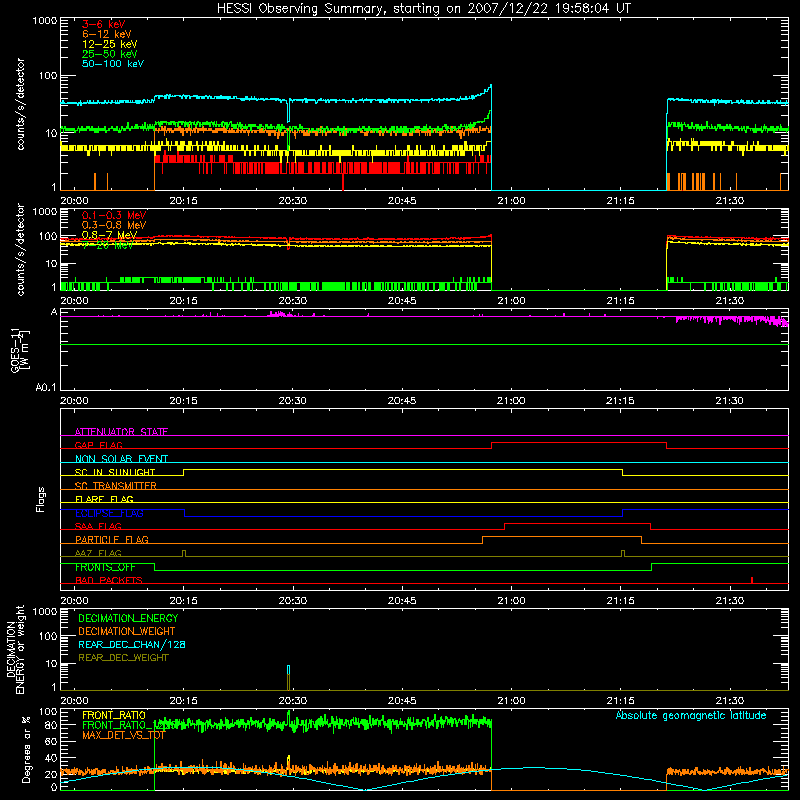This screenshot has width=800, height=800.
Task: Click the 0.3-0.8 MeV legend label
Action: click(x=114, y=225)
